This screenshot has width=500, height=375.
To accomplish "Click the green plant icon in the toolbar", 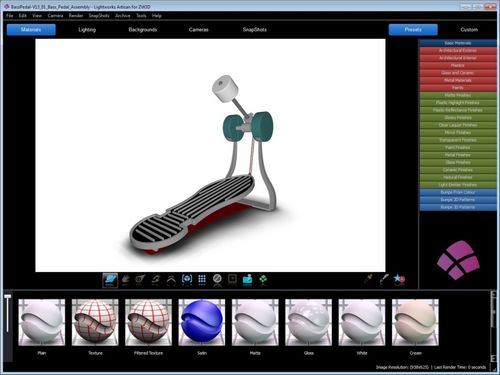I will 263,280.
